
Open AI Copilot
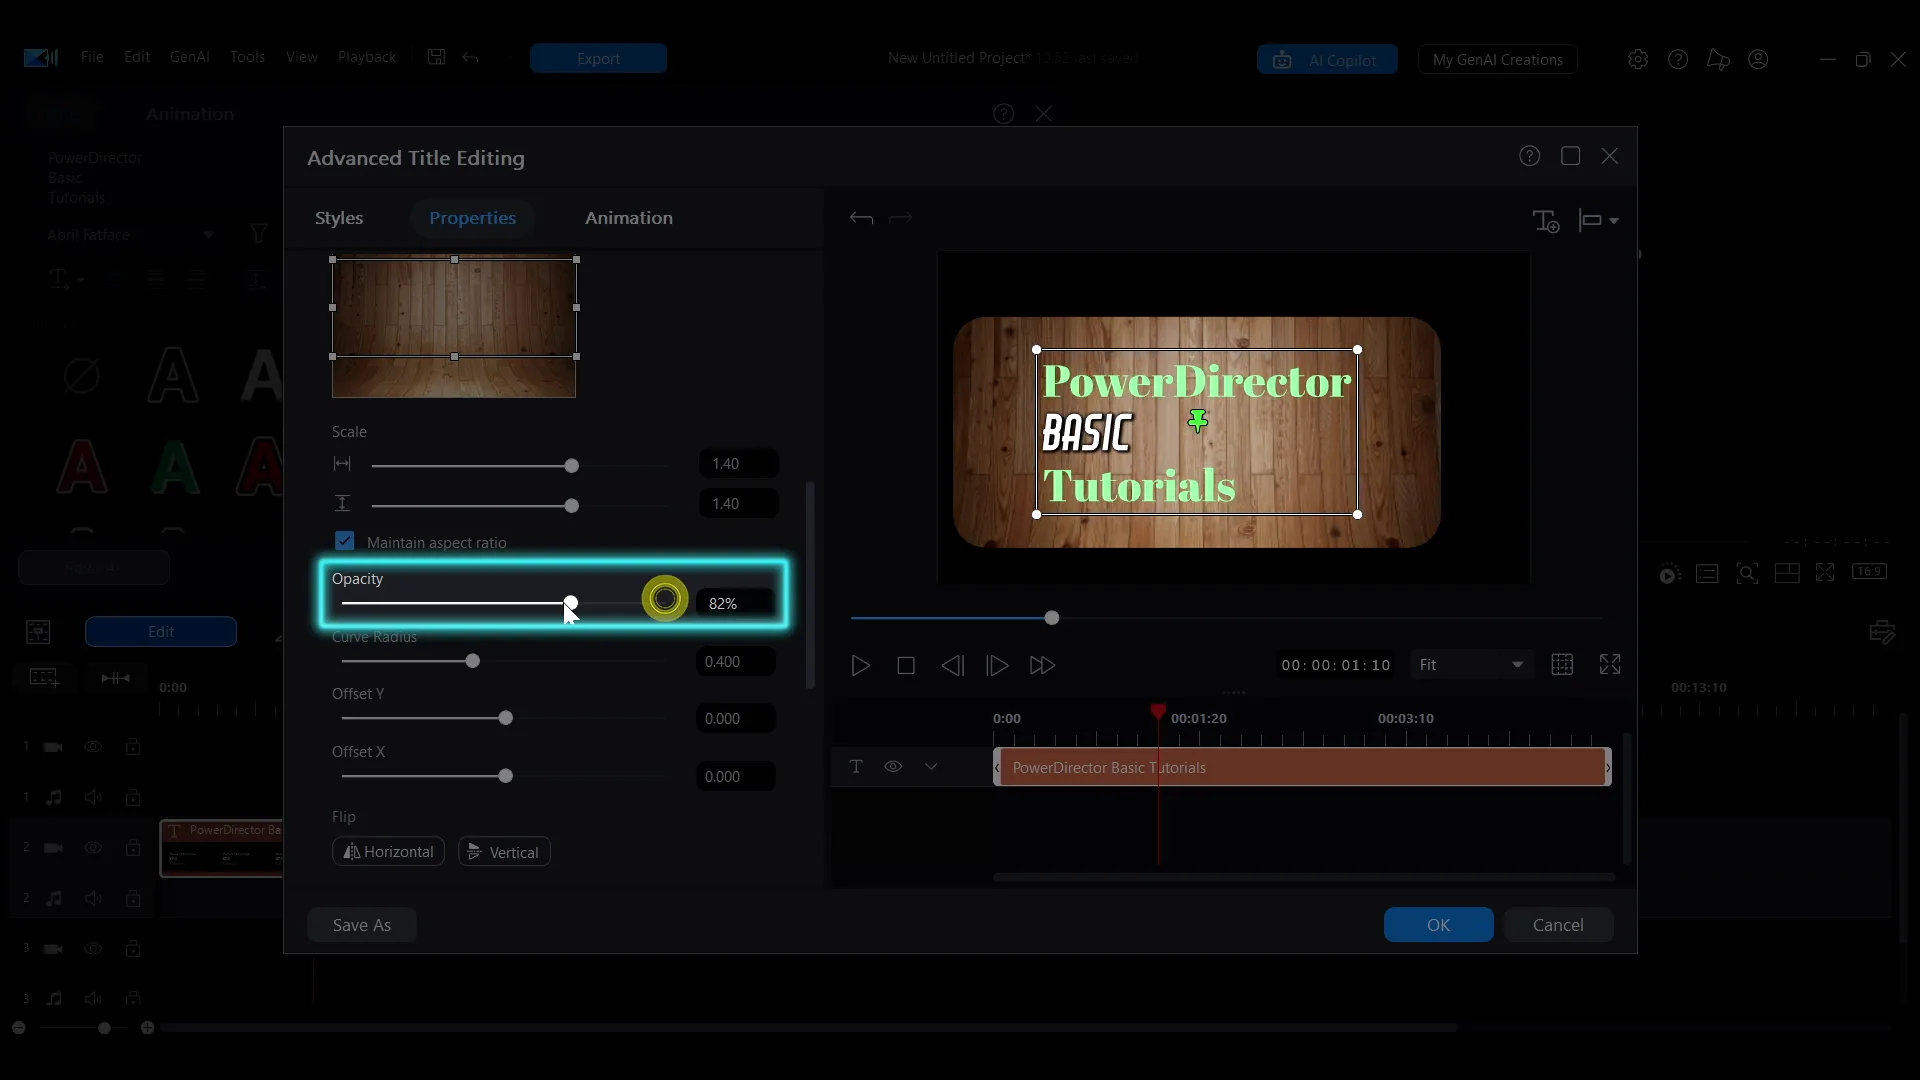coord(1327,59)
